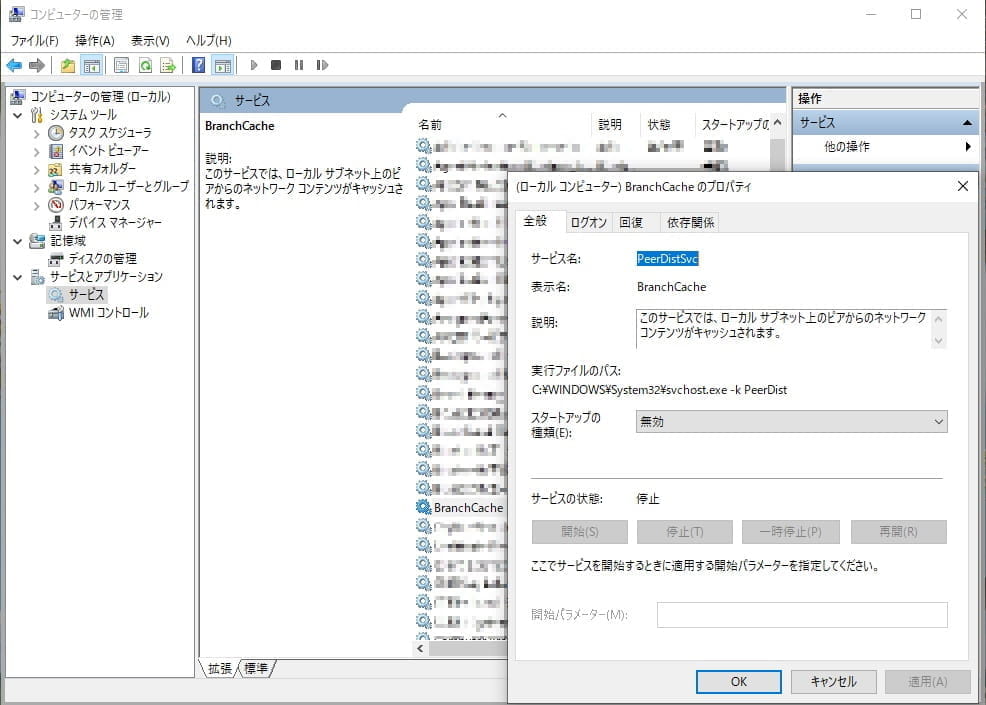Select システム ツール in the tree

[x=83, y=115]
